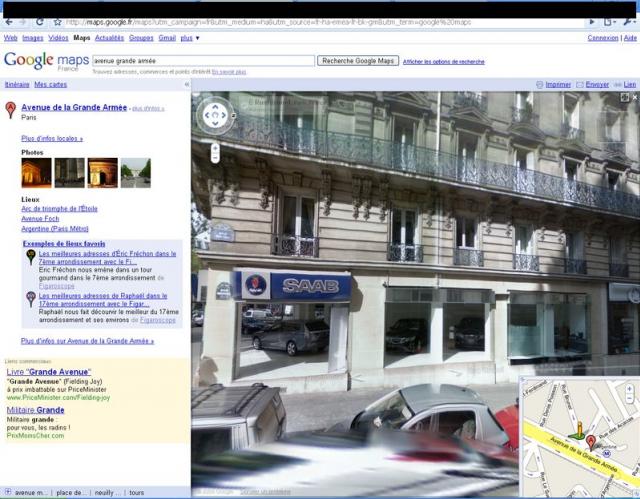This screenshot has width=640, height=499.
Task: Click the browser forward arrow
Action: (x=23, y=22)
